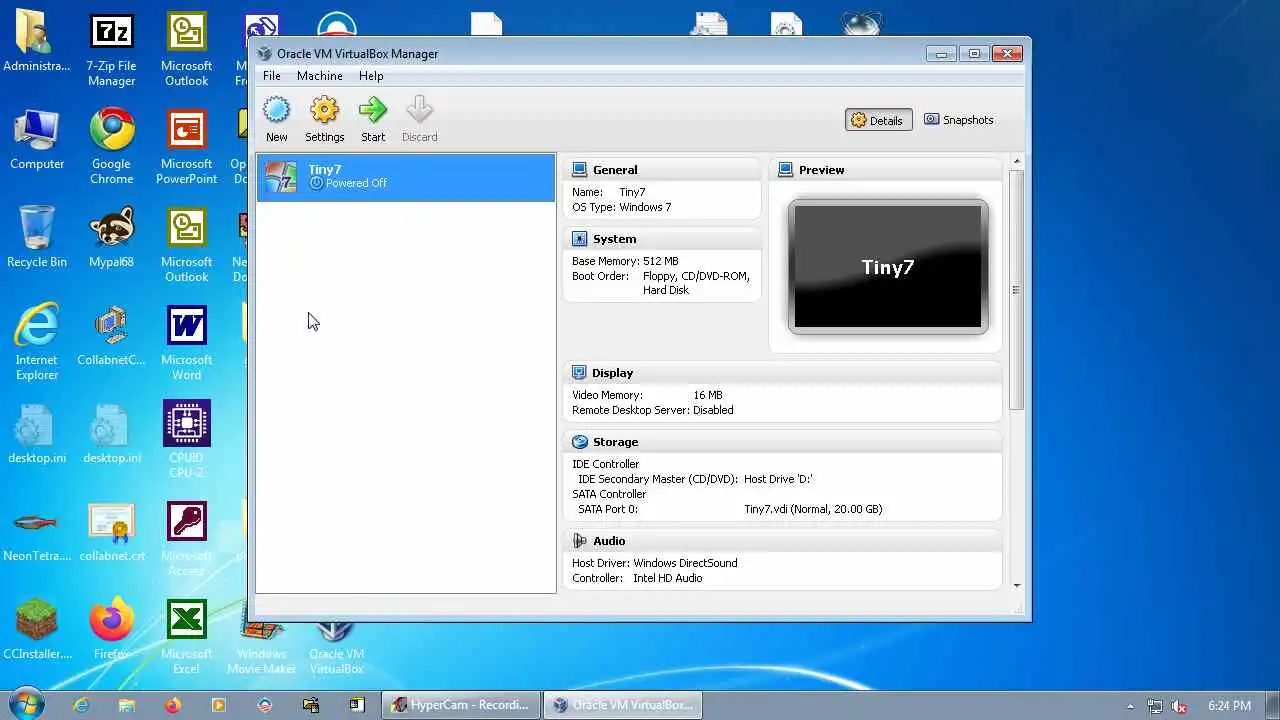Click Host Driver: Windows DirectSound text
Viewport: 1280px width, 720px height.
coord(654,563)
